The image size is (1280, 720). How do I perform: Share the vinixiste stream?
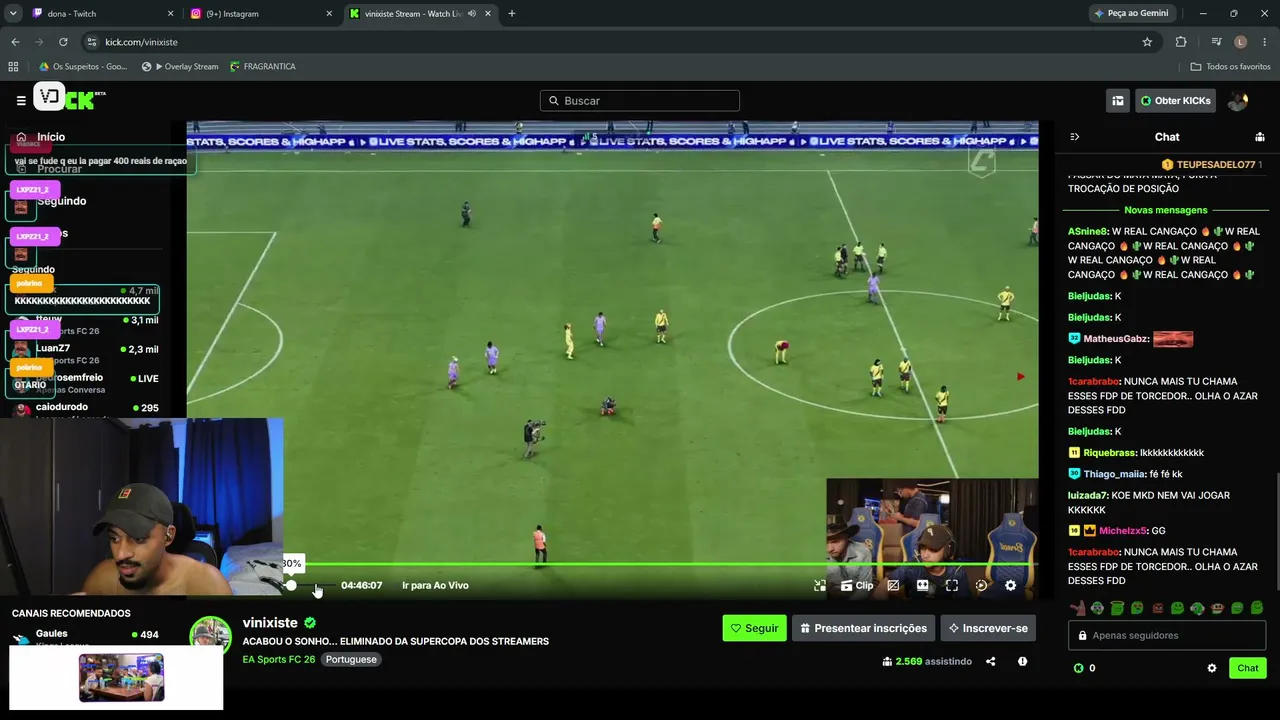coord(991,661)
